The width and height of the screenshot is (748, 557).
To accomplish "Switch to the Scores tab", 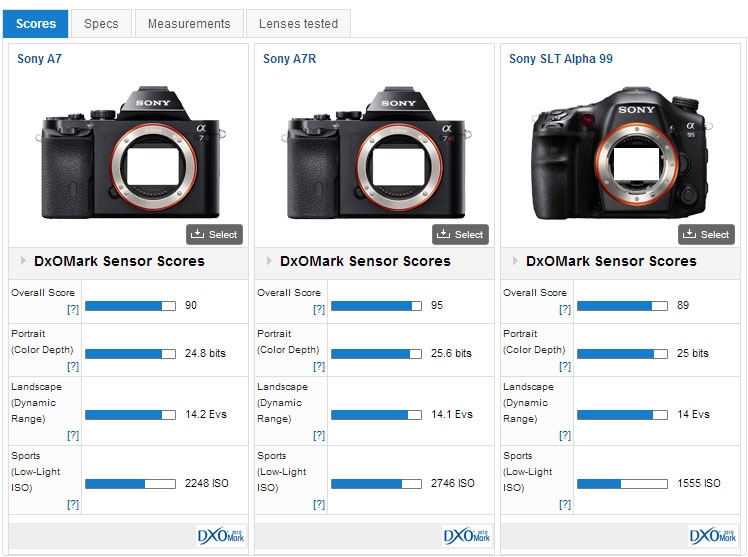I will tap(36, 23).
